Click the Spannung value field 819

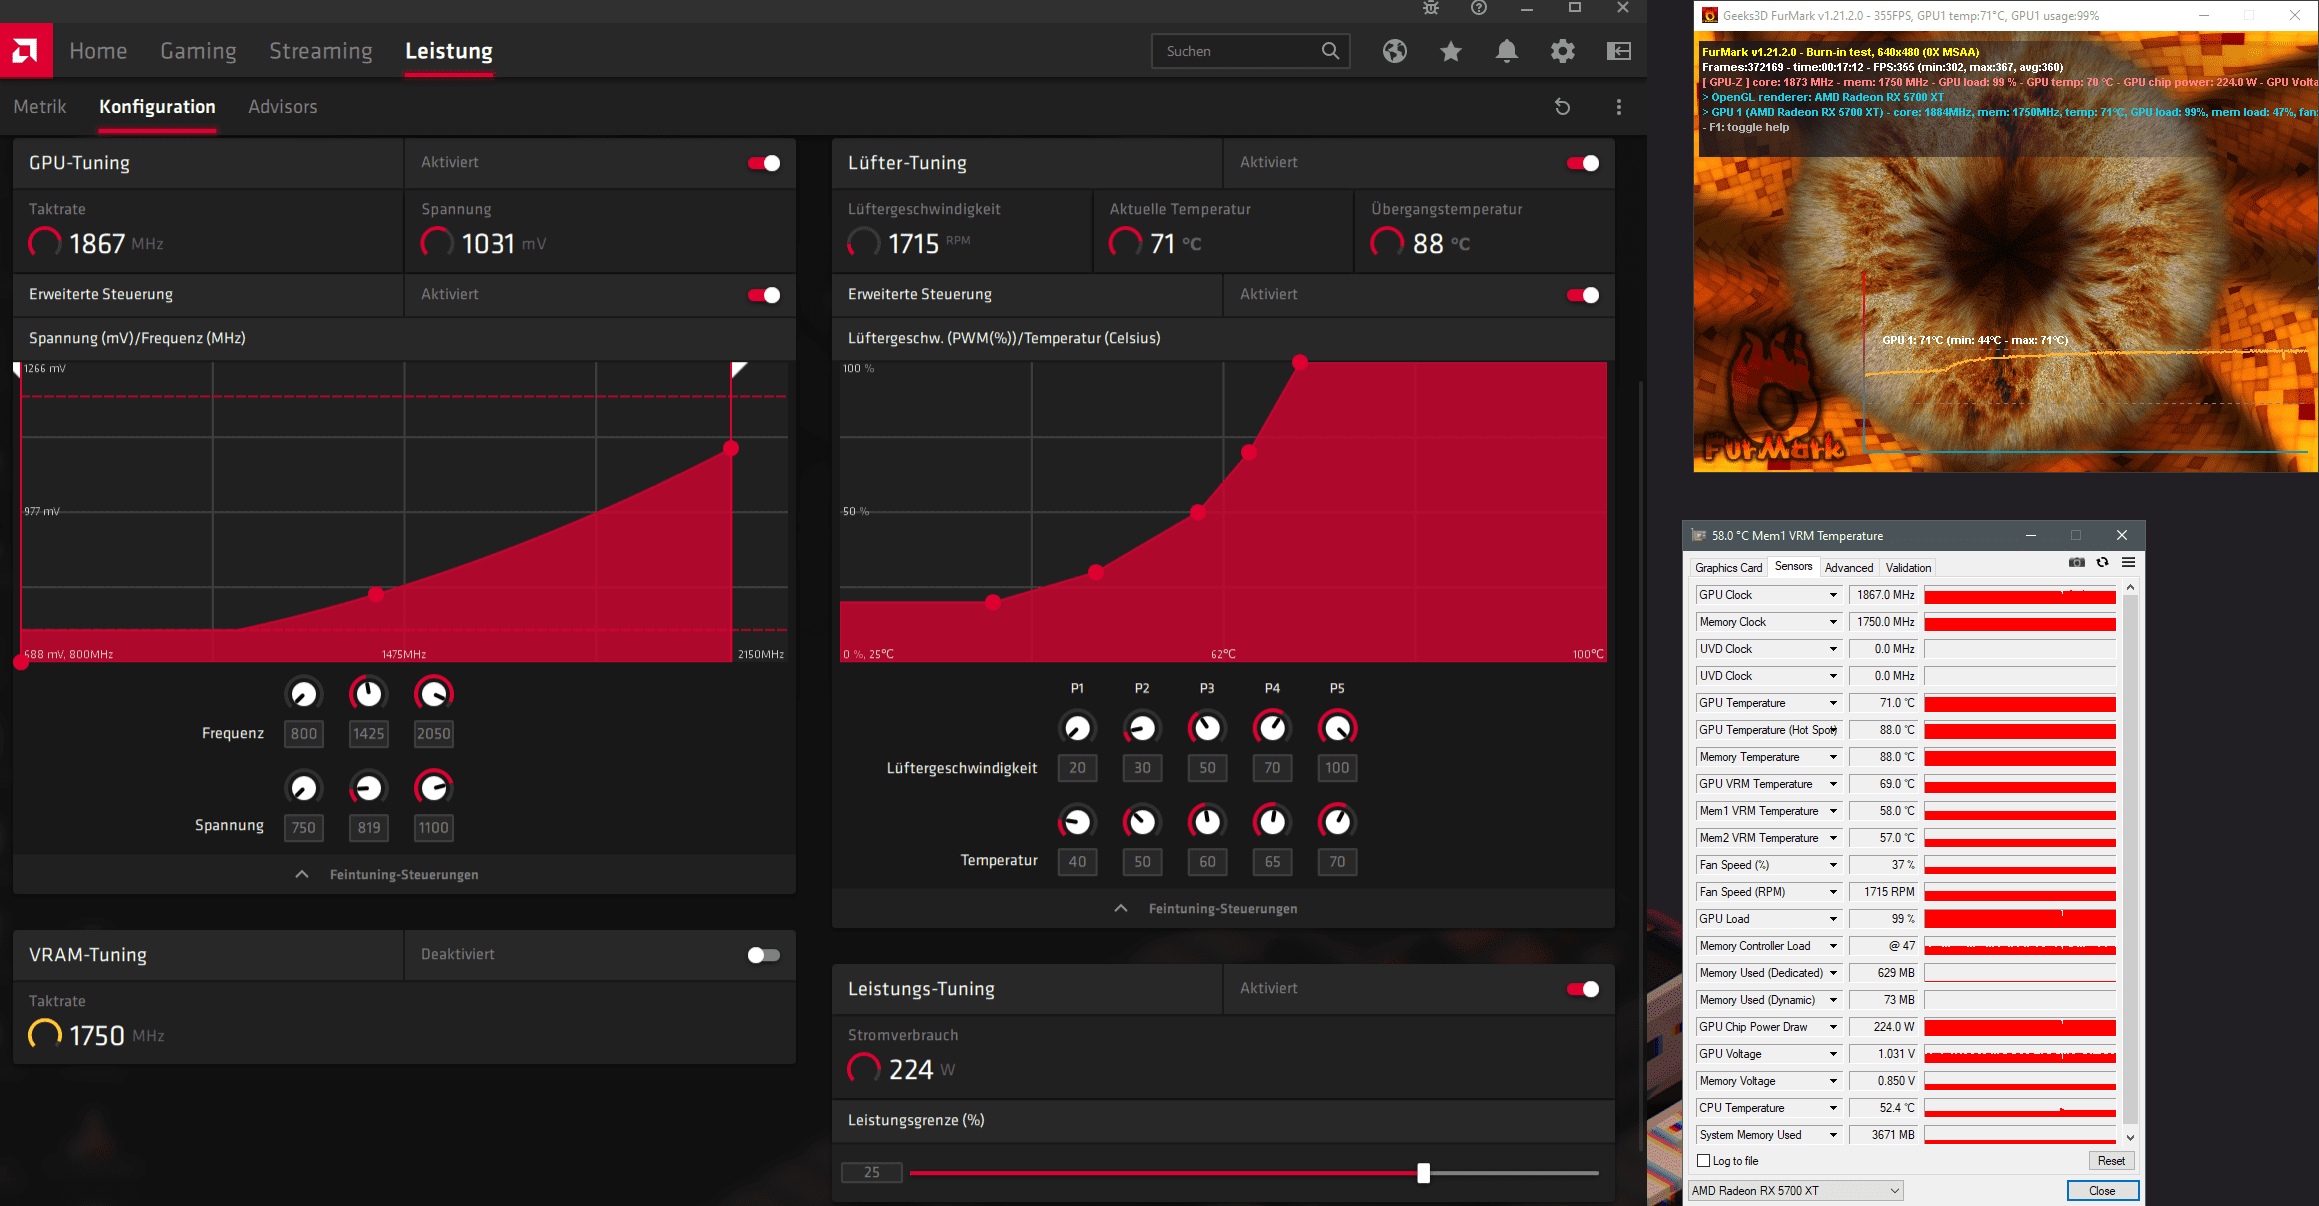[x=368, y=828]
